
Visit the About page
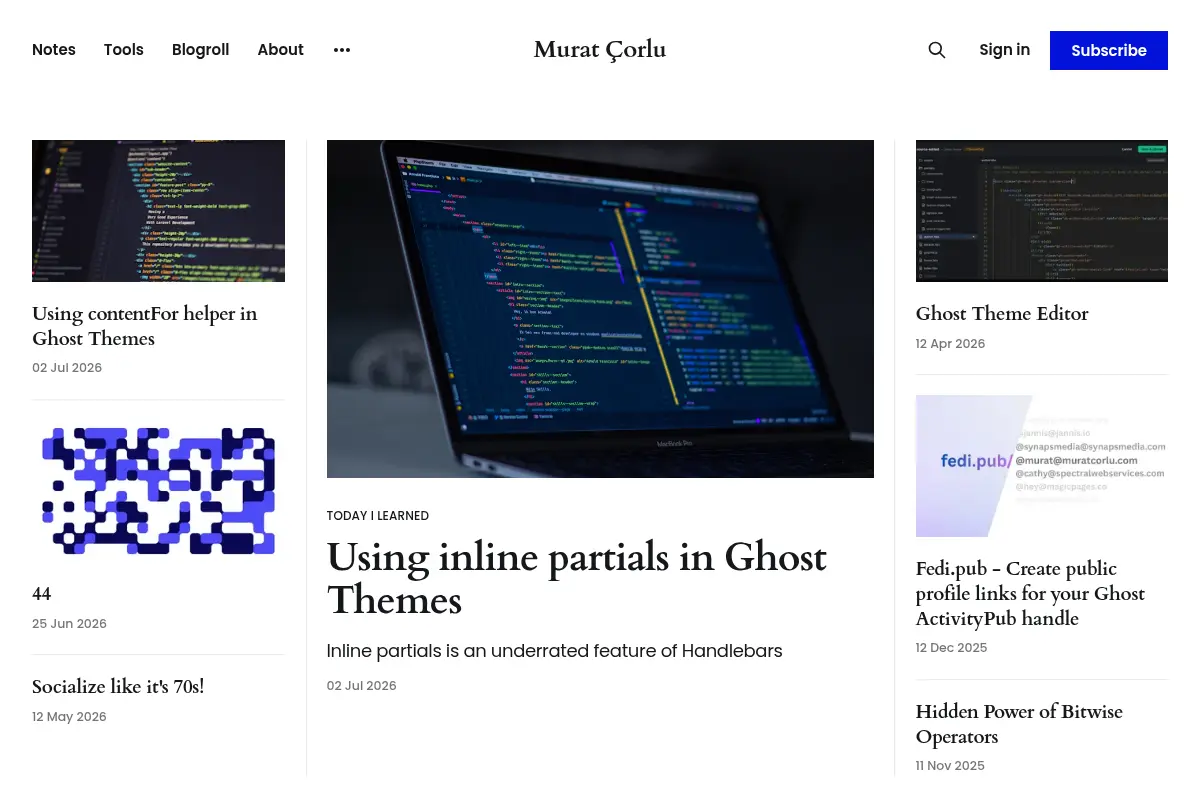pyautogui.click(x=281, y=50)
